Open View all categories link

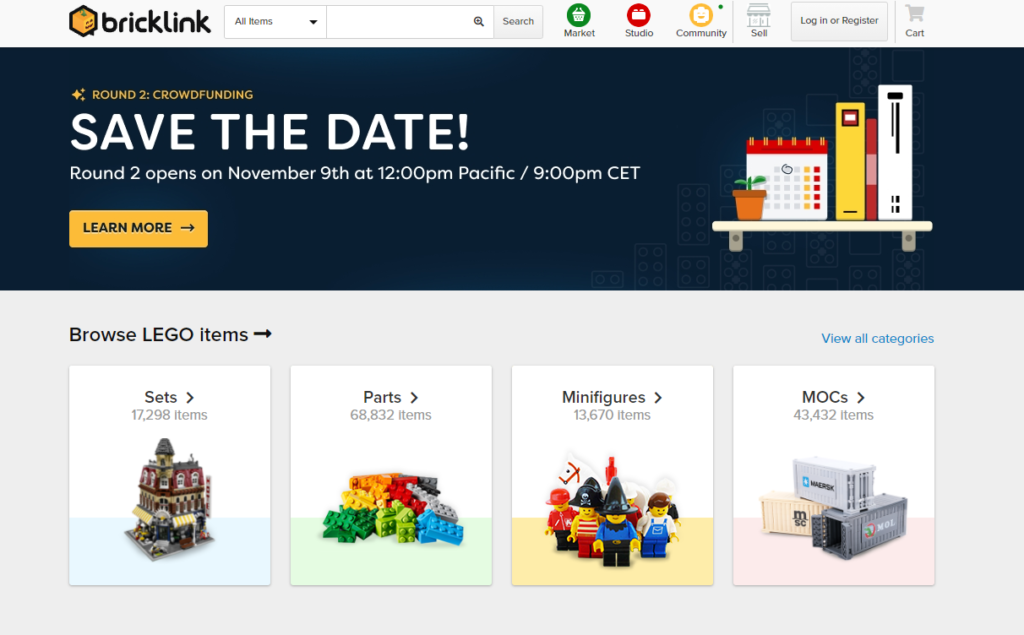click(x=877, y=338)
